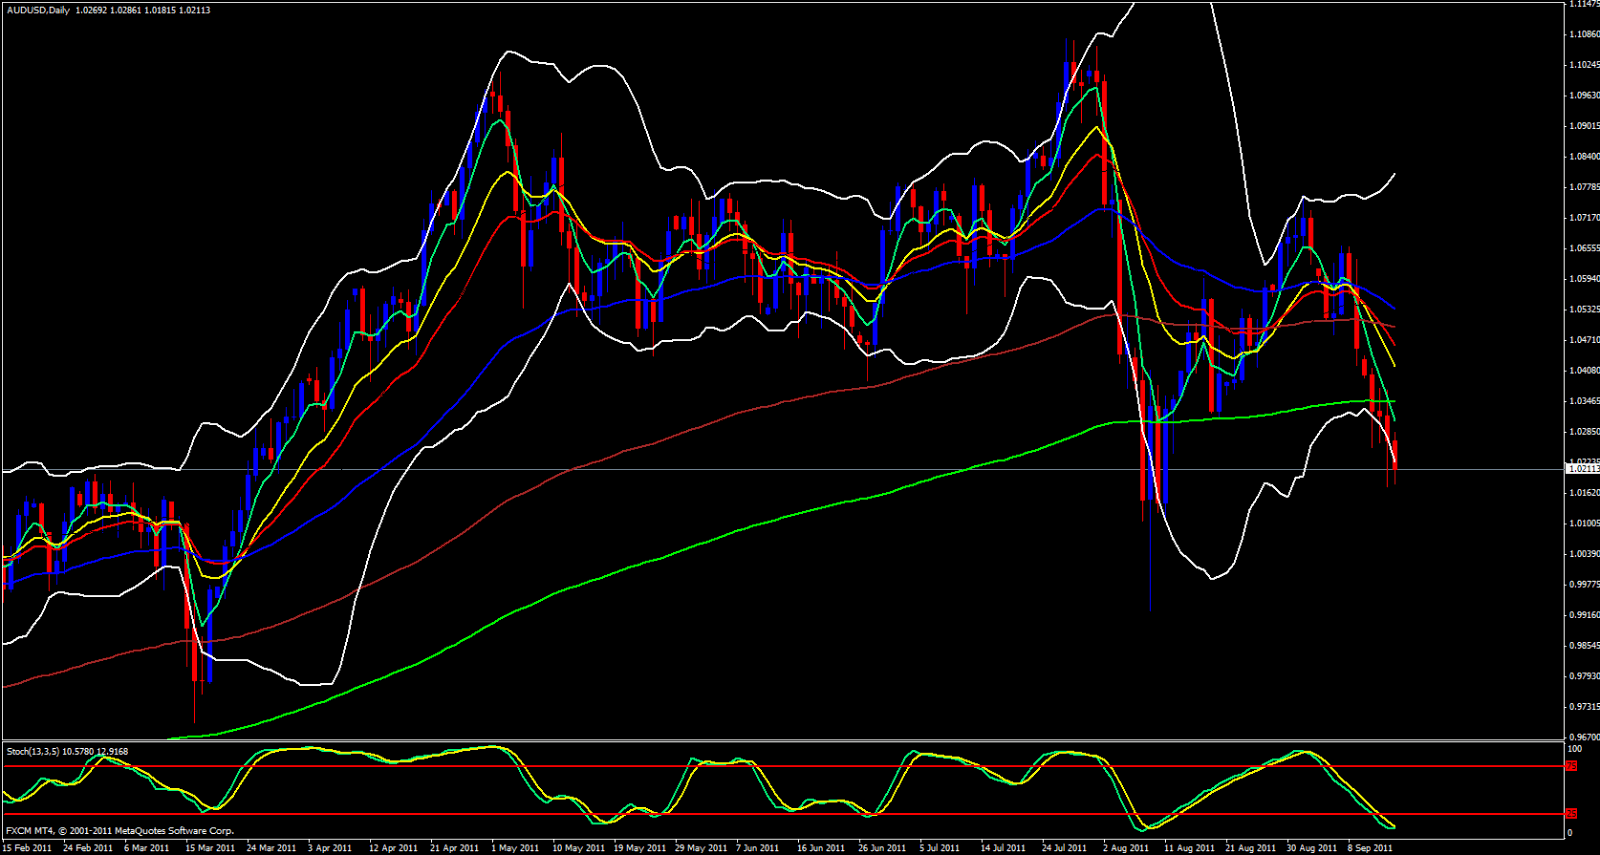This screenshot has width=1600, height=855.
Task: Click the 0.97315 price scale label
Action: pos(1584,707)
